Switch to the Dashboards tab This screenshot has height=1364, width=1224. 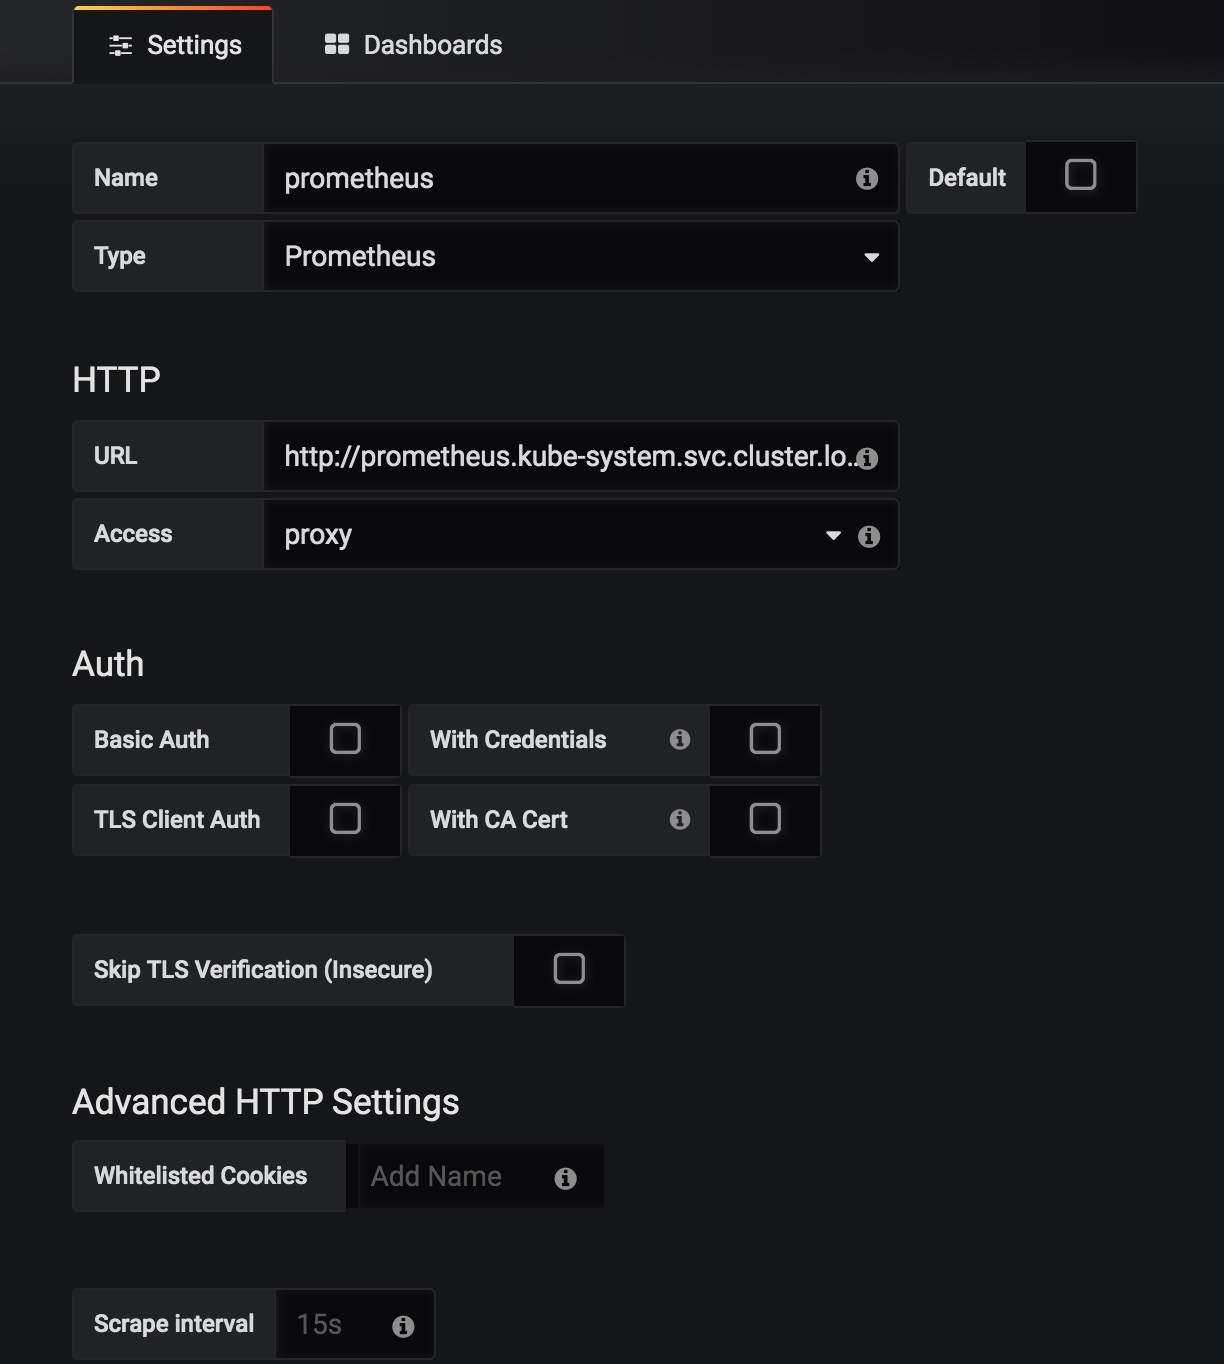[413, 45]
